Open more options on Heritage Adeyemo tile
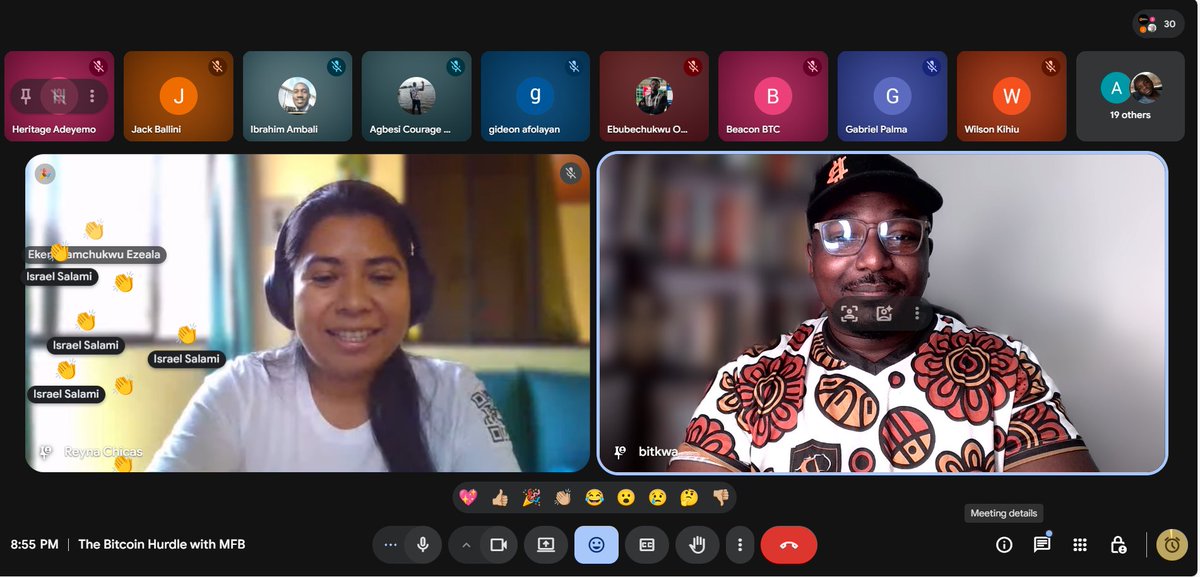 [x=92, y=96]
